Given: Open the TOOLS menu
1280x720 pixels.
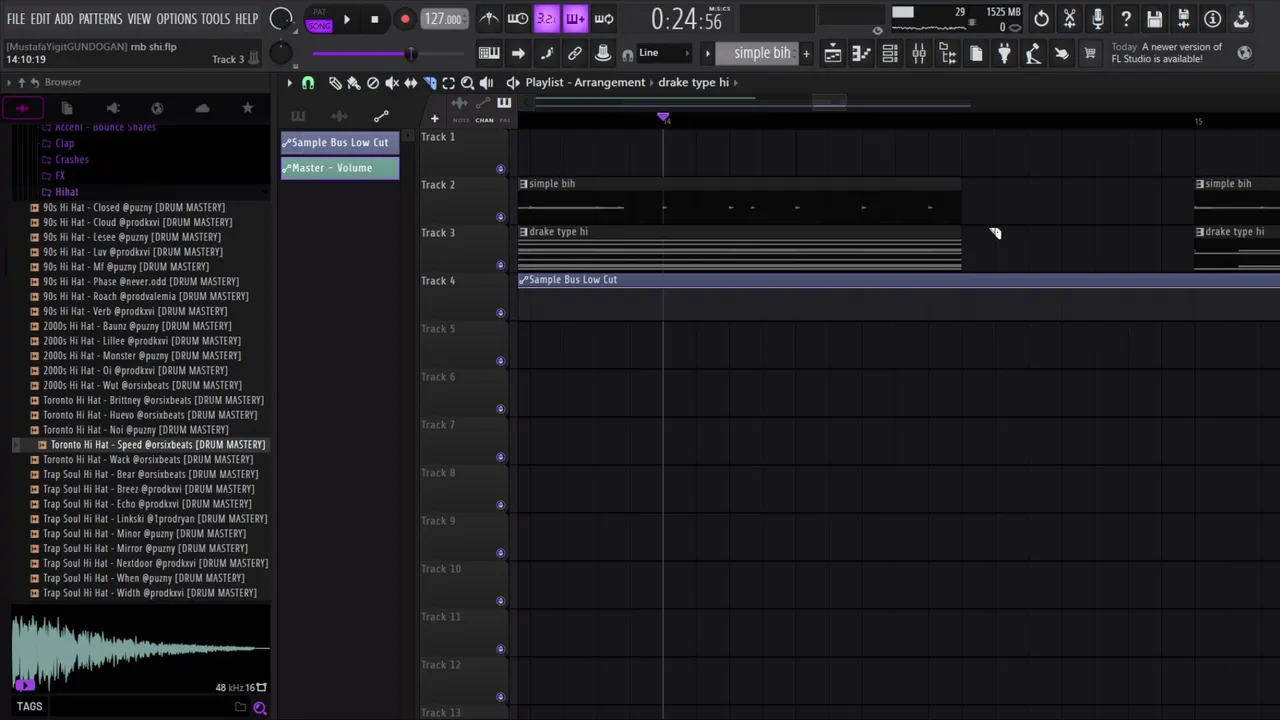Looking at the screenshot, I should (x=215, y=19).
